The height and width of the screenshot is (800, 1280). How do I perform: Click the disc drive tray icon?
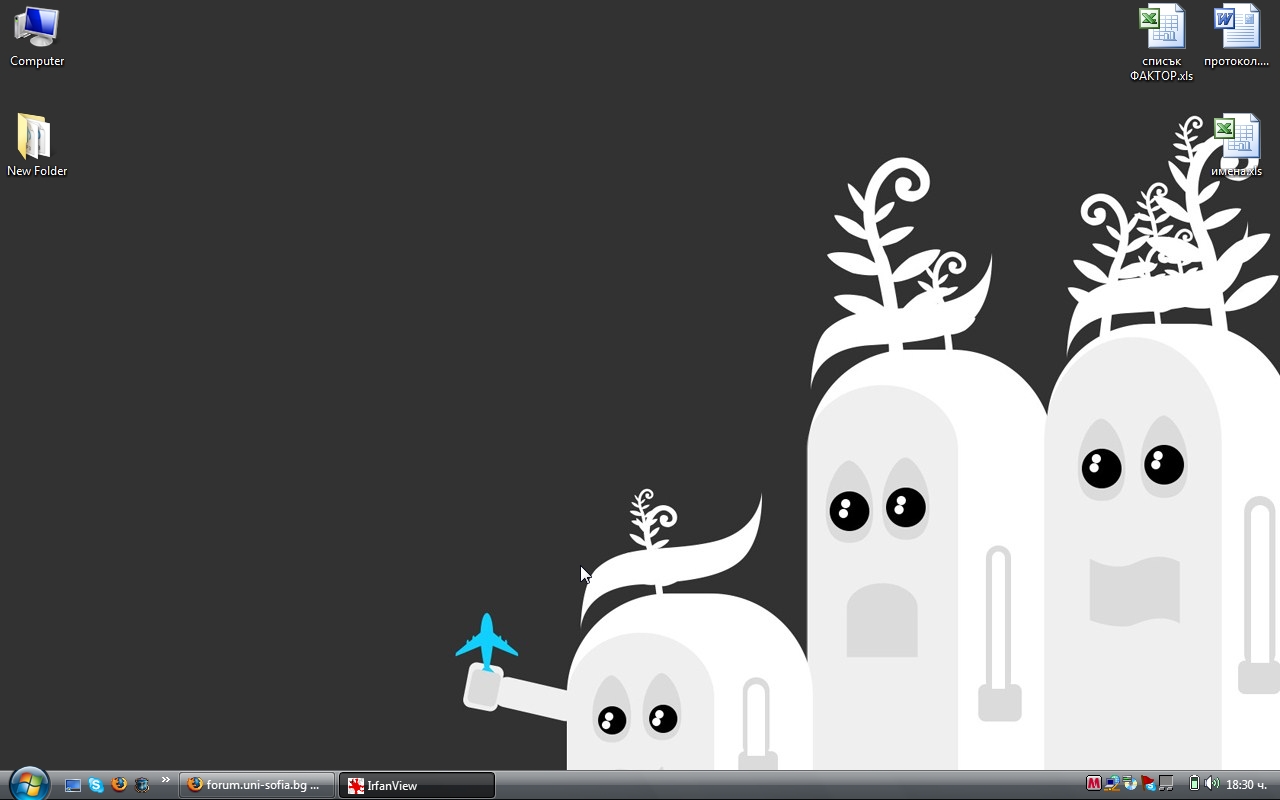coord(1129,784)
